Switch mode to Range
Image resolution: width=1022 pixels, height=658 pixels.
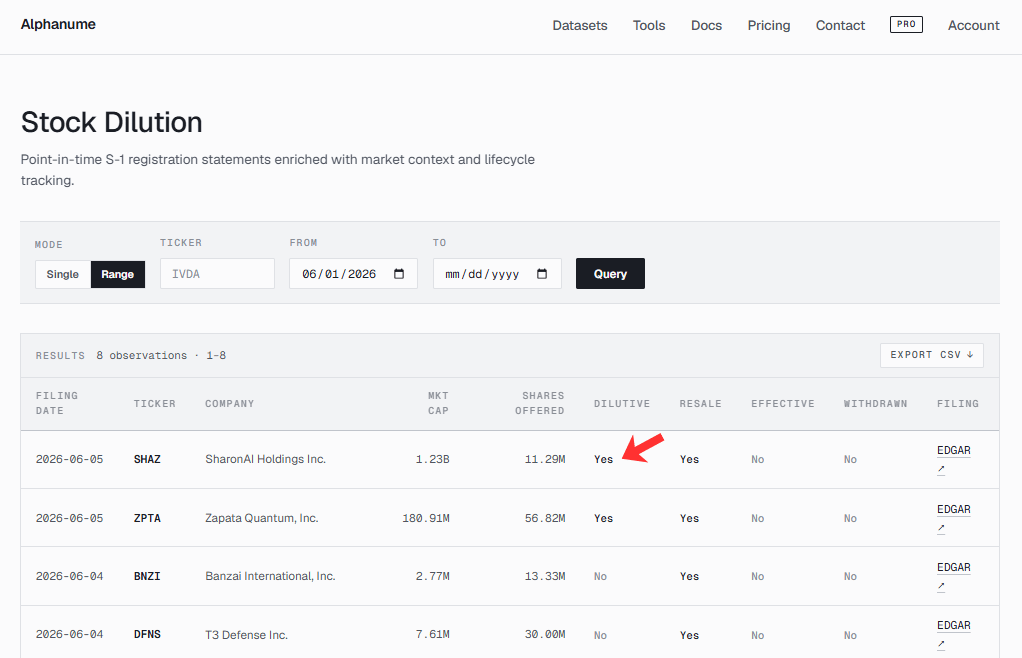click(x=117, y=274)
